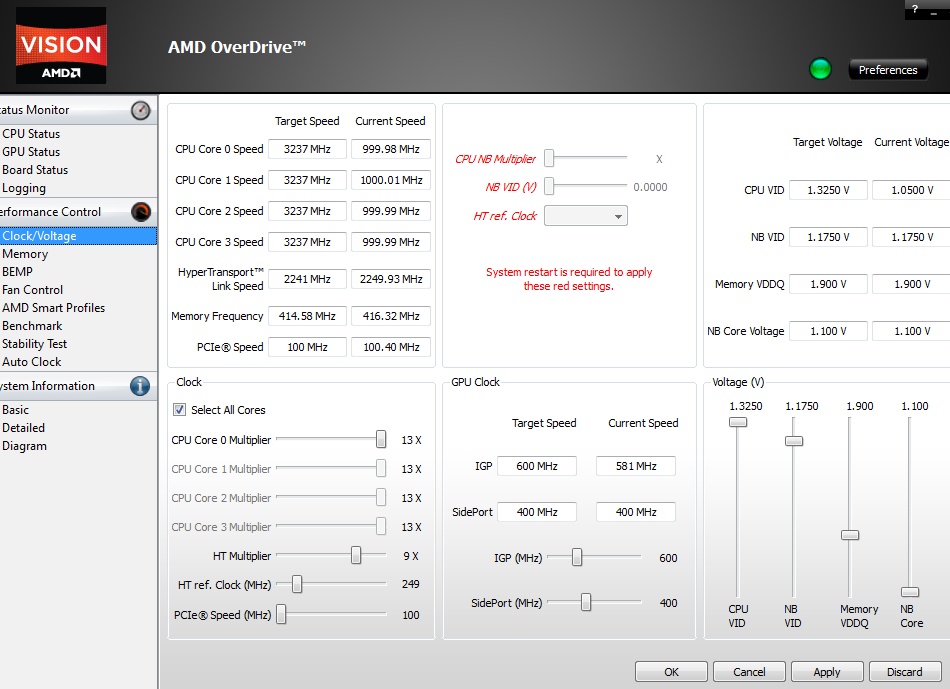950x689 pixels.
Task: Click the System restart required red message
Action: pyautogui.click(x=569, y=279)
